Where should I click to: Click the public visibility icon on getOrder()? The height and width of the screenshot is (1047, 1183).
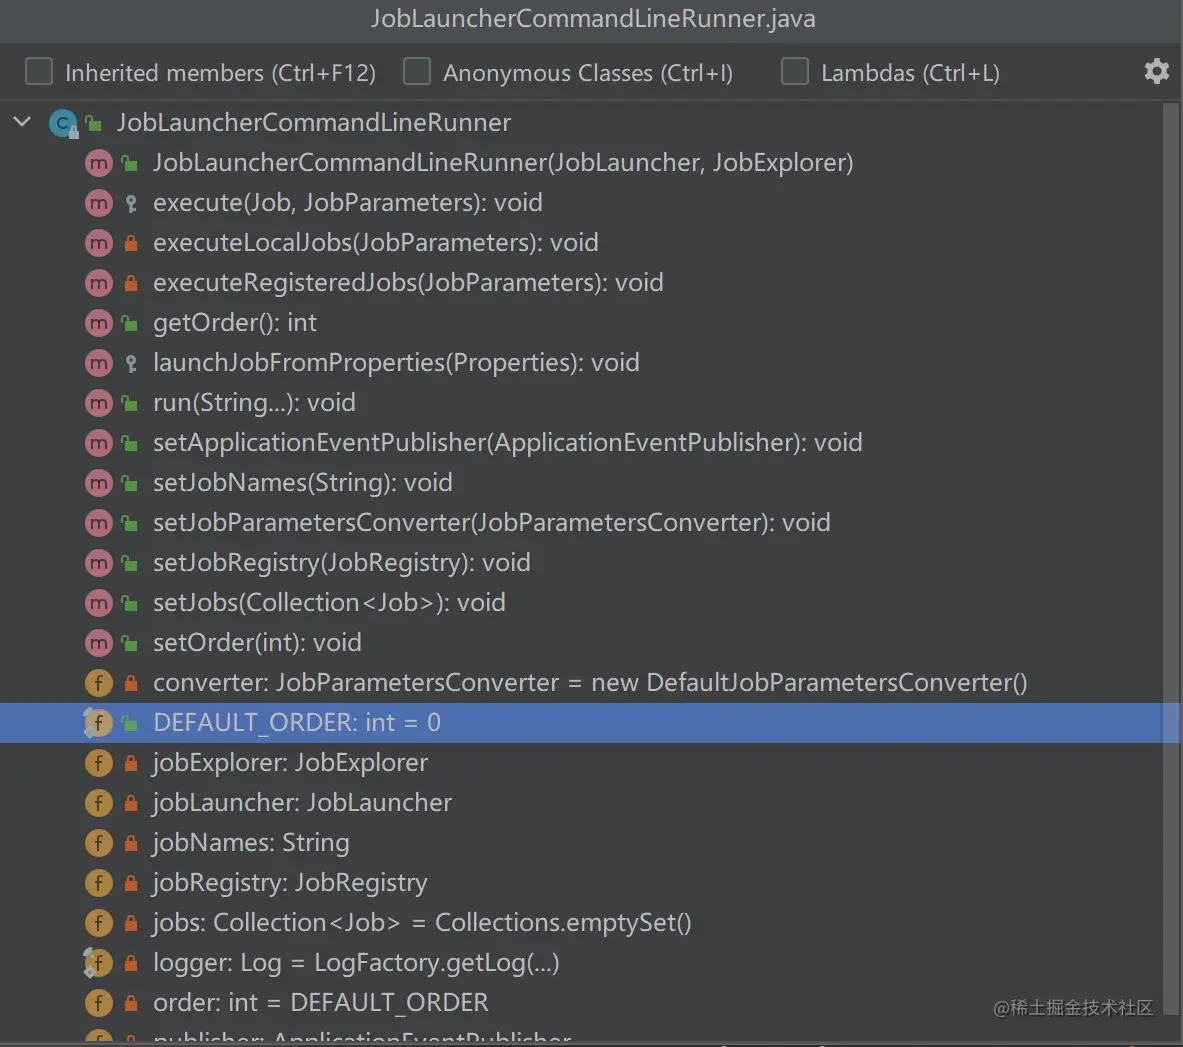tap(130, 324)
